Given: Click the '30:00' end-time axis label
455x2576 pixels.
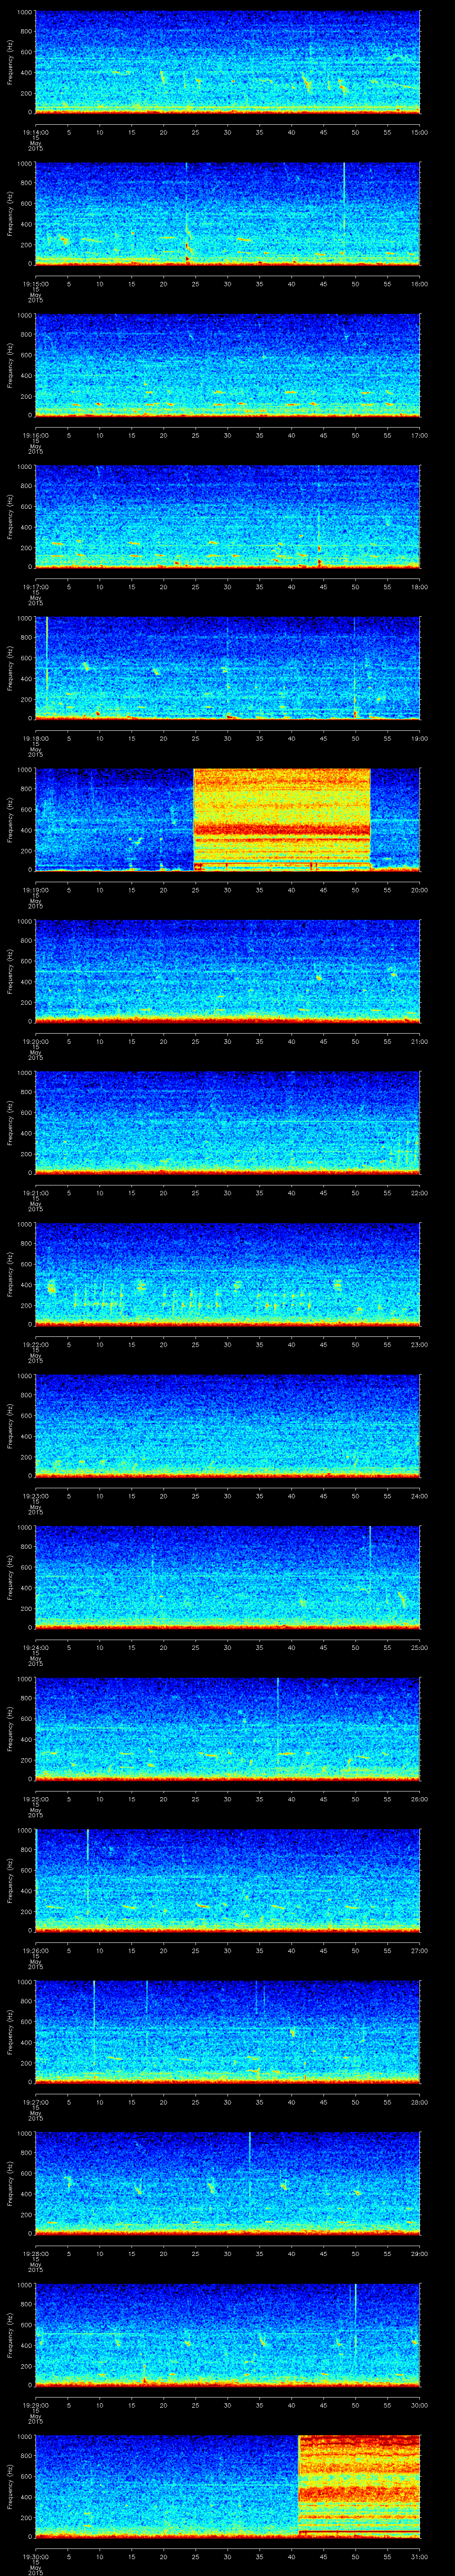Looking at the screenshot, I should coord(419,2405).
